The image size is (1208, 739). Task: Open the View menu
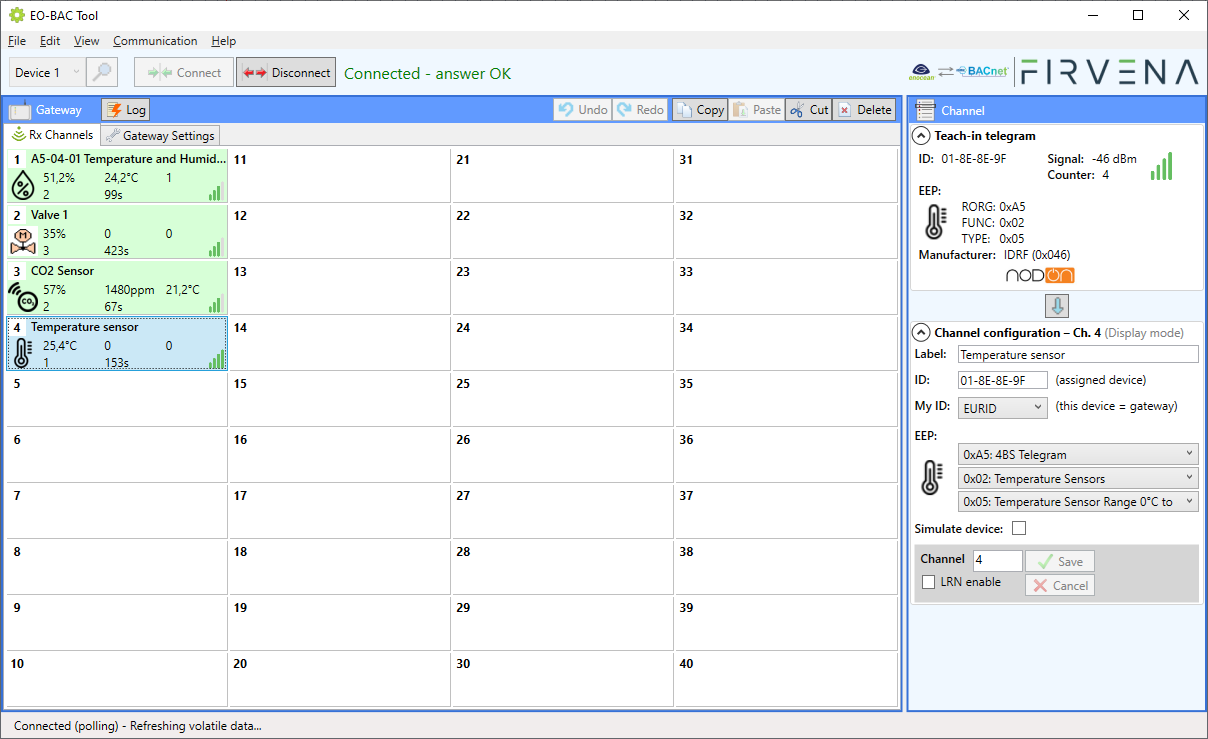(87, 41)
